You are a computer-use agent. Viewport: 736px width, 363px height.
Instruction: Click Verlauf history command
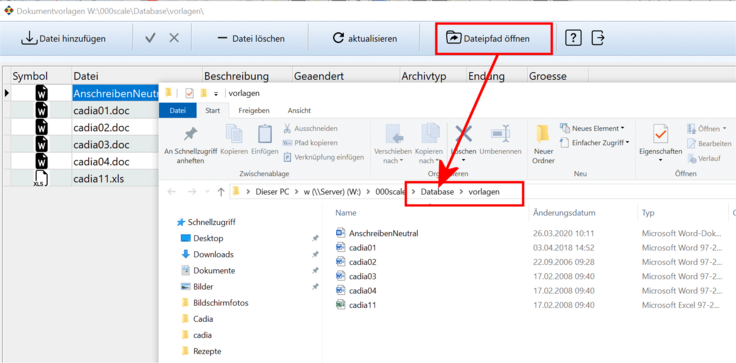coord(704,158)
